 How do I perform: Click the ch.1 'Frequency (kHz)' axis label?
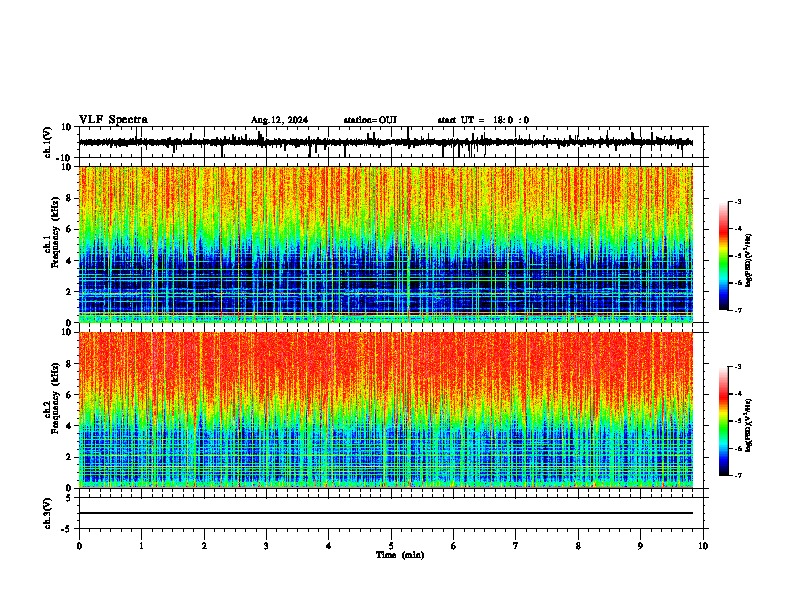point(55,233)
